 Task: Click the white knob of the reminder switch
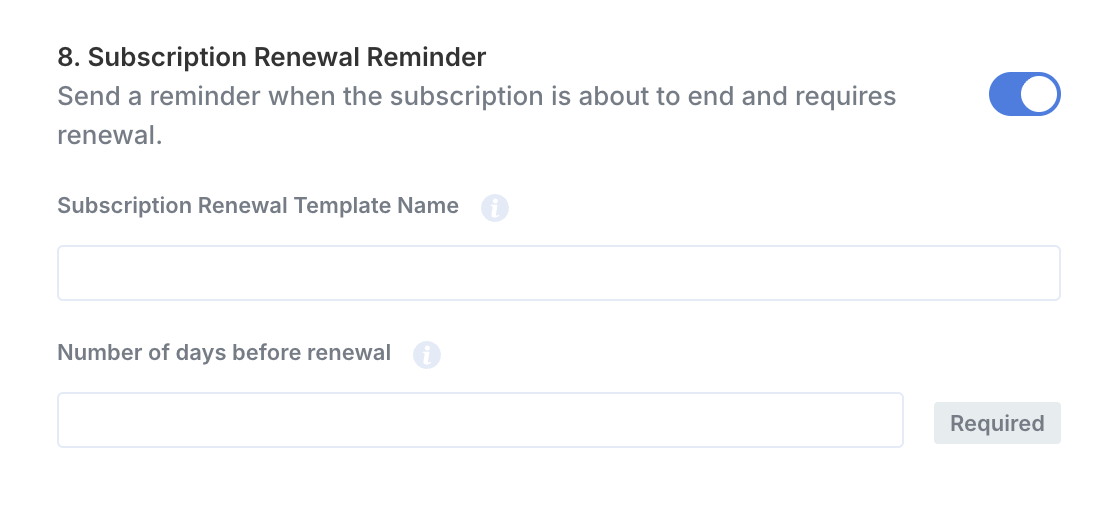(1040, 95)
